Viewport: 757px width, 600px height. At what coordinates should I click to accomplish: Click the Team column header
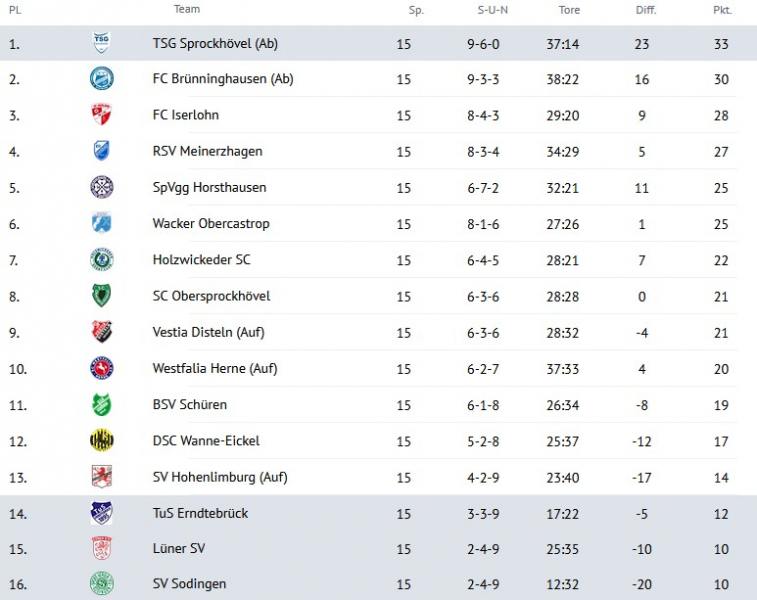(186, 9)
